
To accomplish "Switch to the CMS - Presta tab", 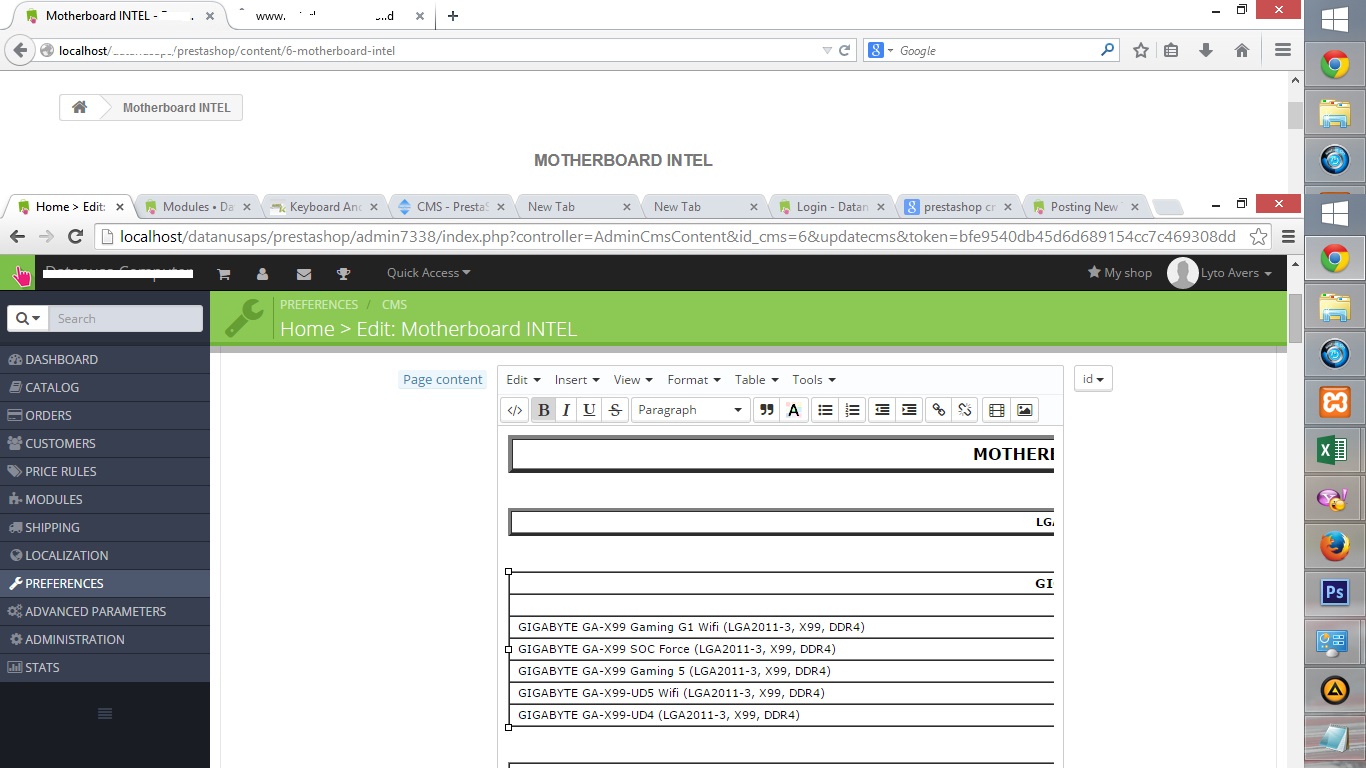I will click(452, 207).
